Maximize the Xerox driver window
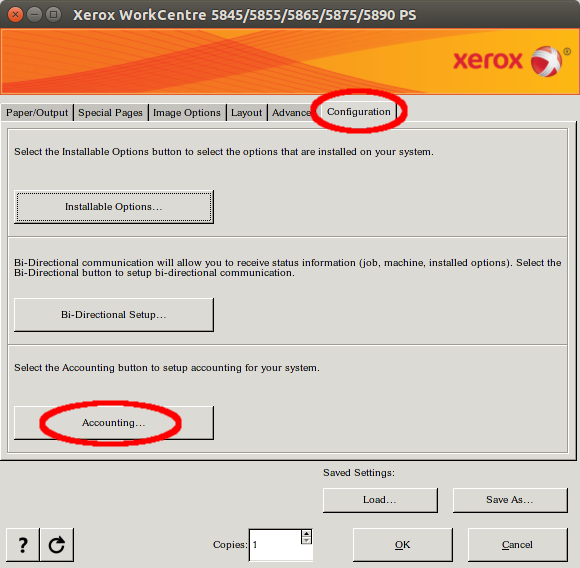The width and height of the screenshot is (580, 568). coord(54,15)
